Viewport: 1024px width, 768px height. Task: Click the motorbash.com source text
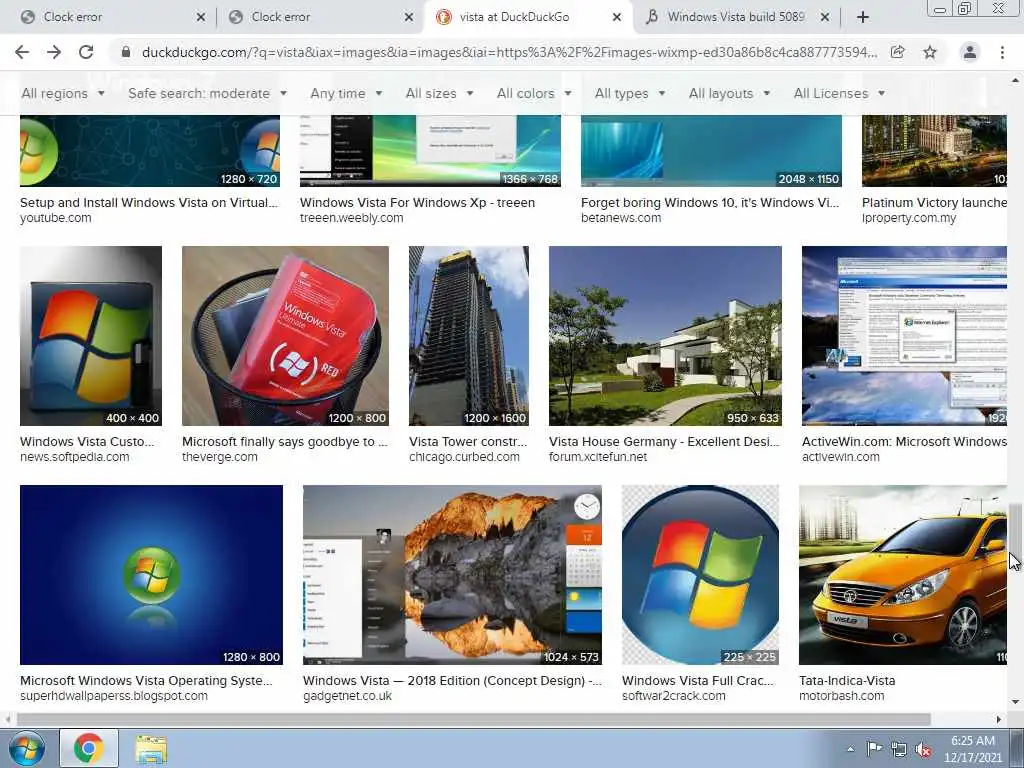pos(842,696)
